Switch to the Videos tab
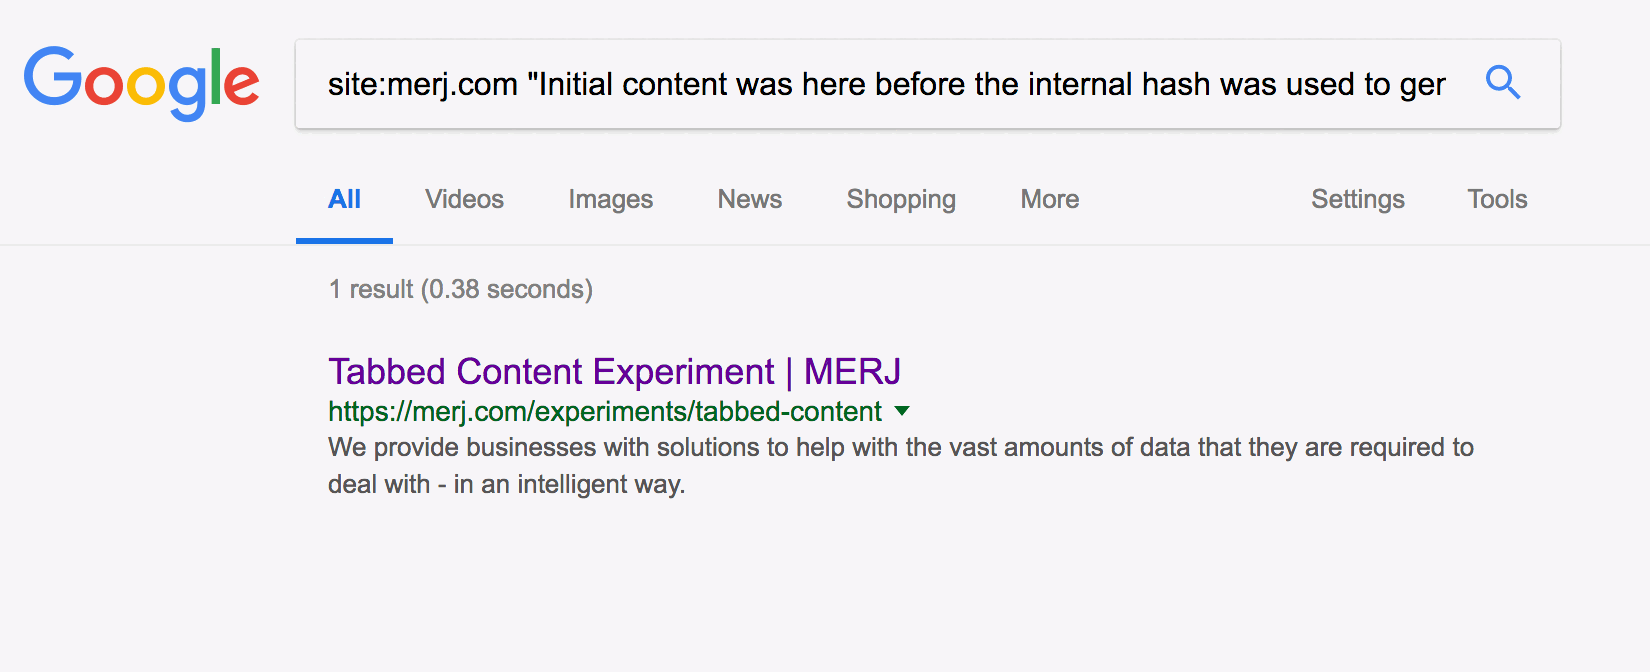 464,199
